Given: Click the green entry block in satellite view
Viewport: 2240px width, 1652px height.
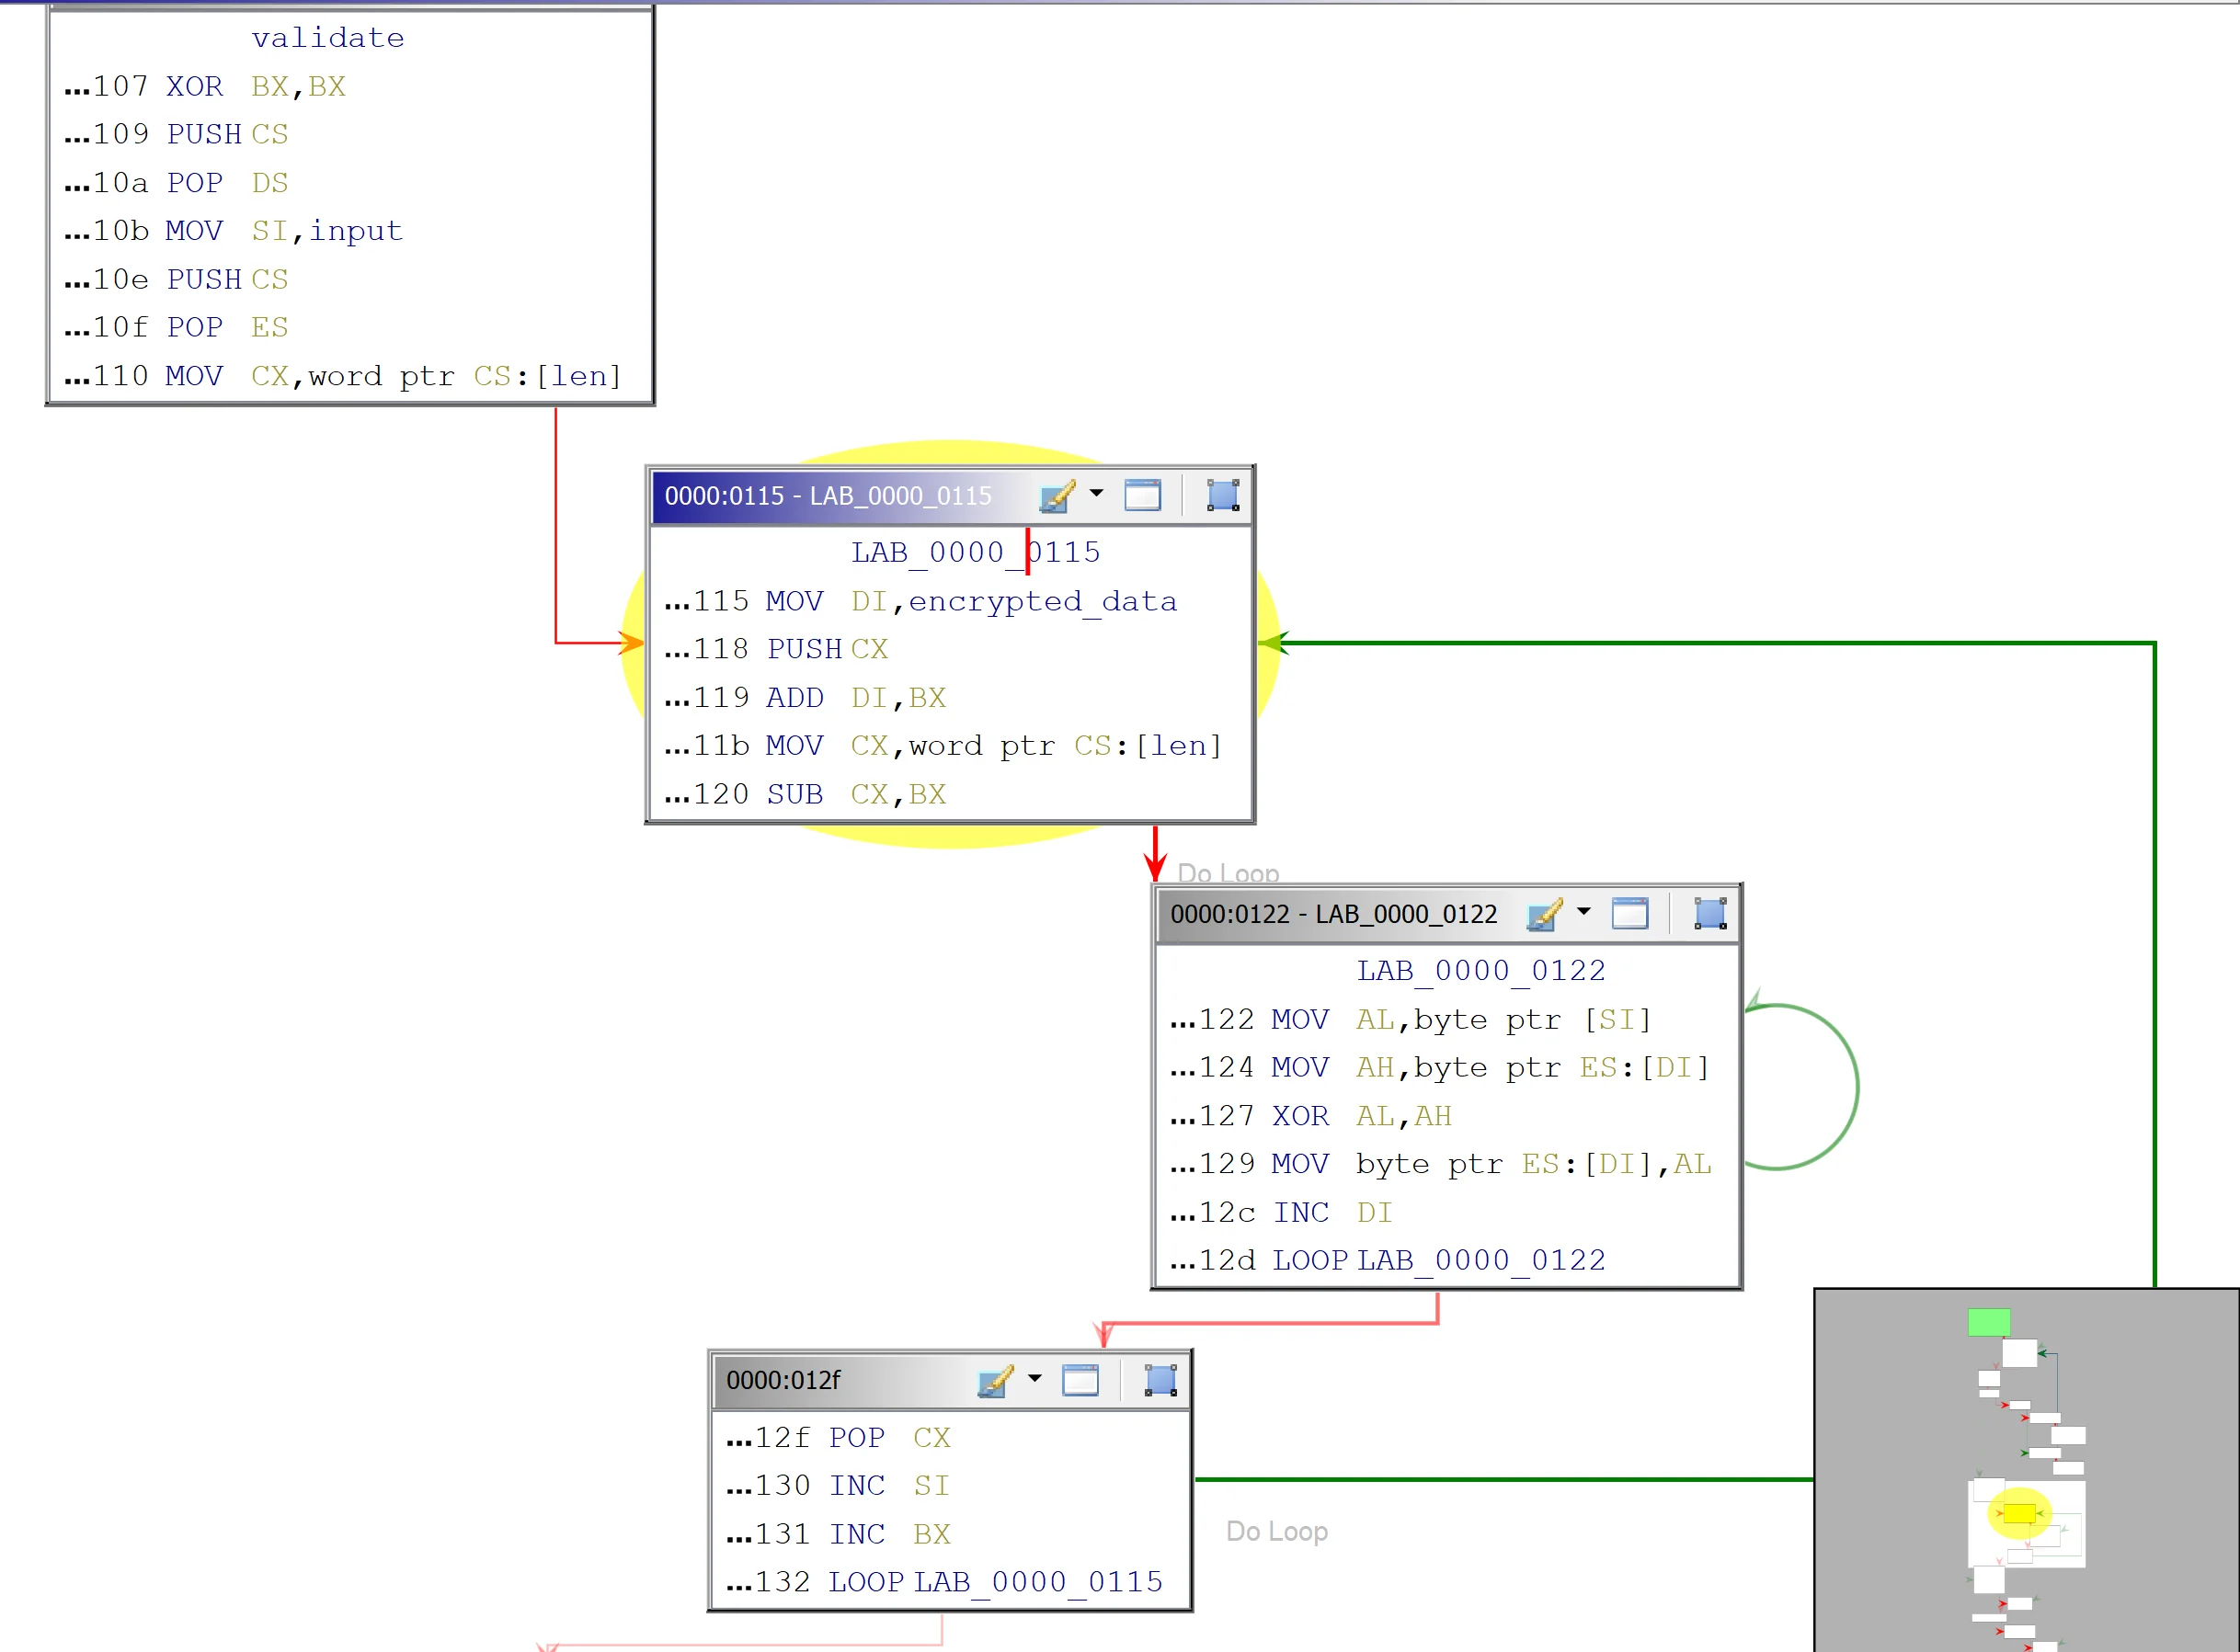Looking at the screenshot, I should click(x=1989, y=1323).
